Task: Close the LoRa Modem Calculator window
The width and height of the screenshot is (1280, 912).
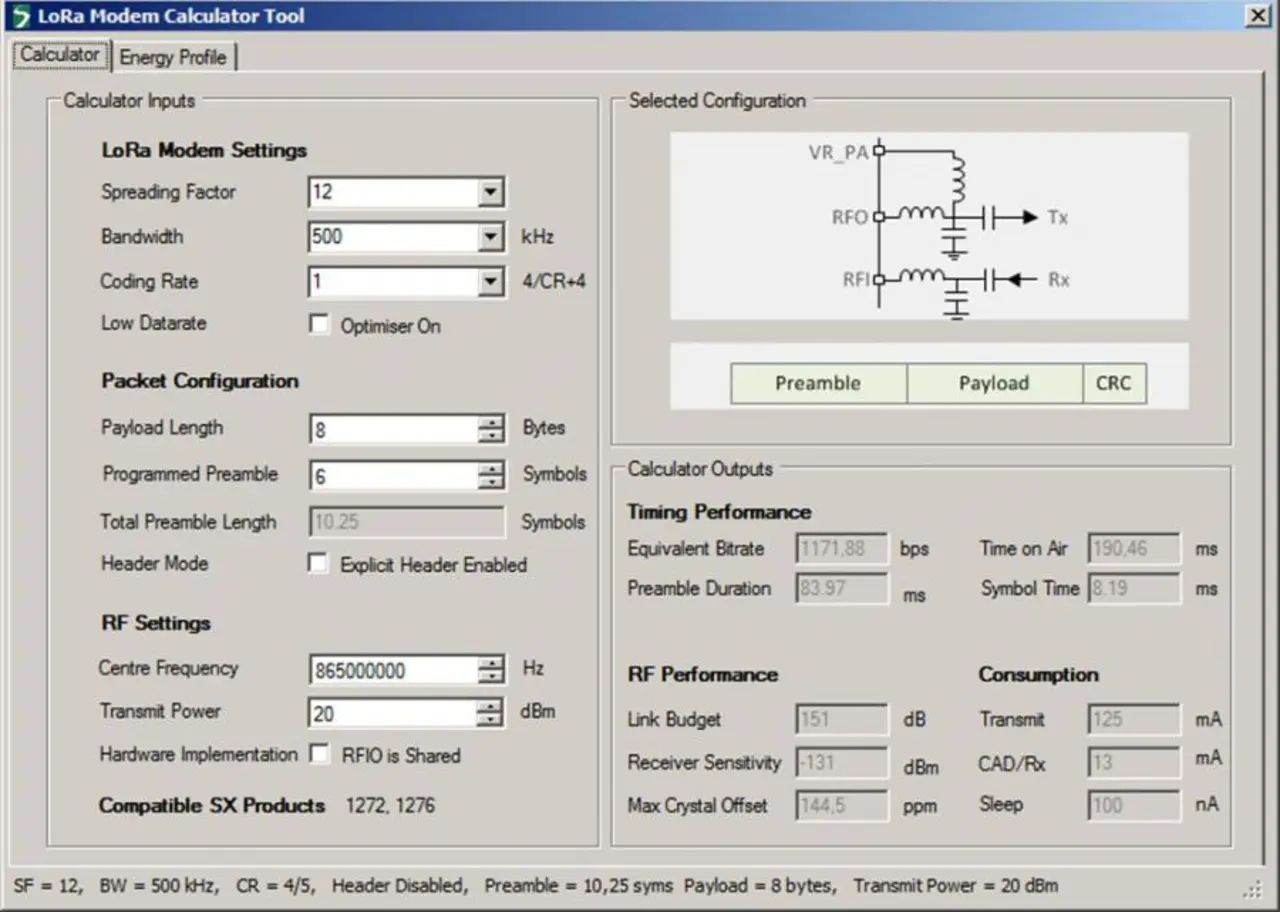Action: click(1257, 16)
